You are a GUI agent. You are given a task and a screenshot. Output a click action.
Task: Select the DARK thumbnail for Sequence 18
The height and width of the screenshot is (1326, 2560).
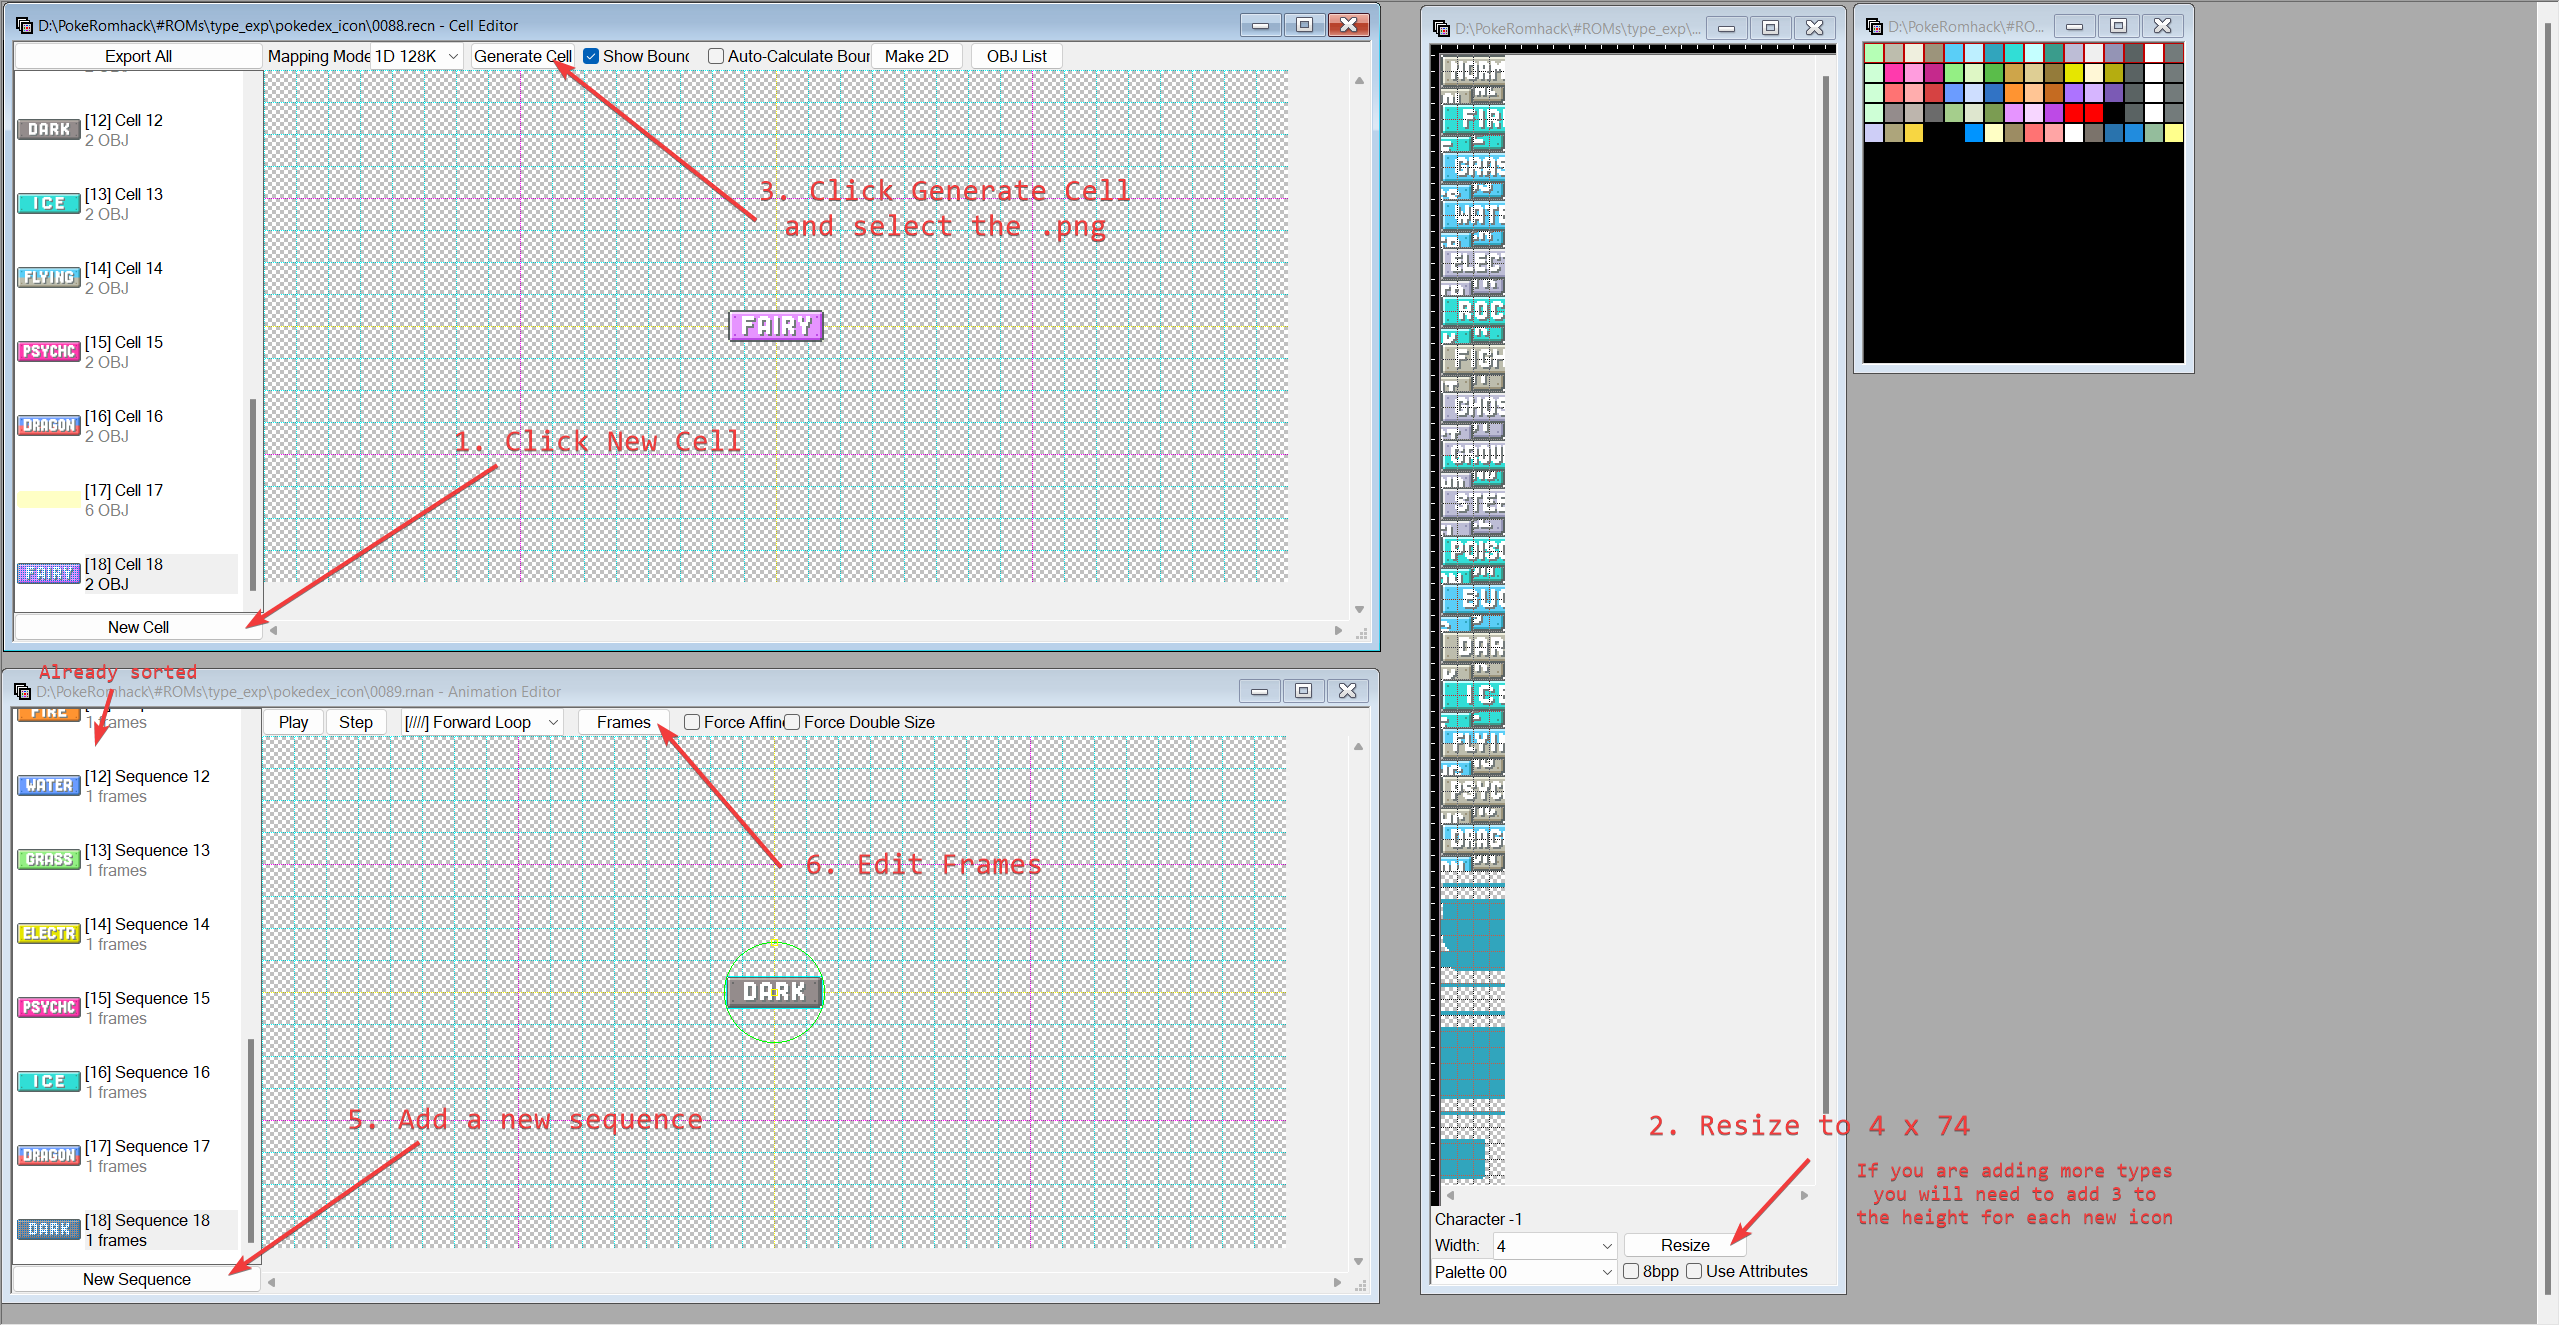49,1230
